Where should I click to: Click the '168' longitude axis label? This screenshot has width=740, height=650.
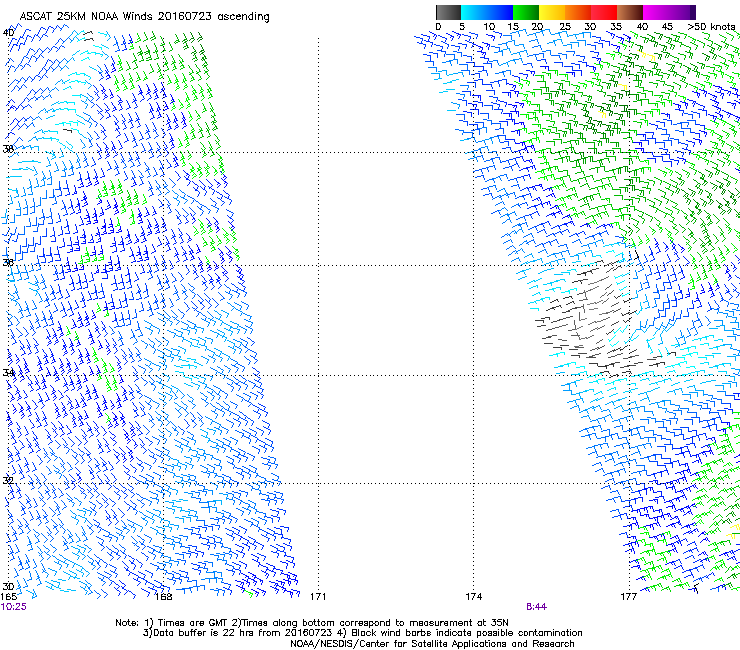click(x=163, y=597)
